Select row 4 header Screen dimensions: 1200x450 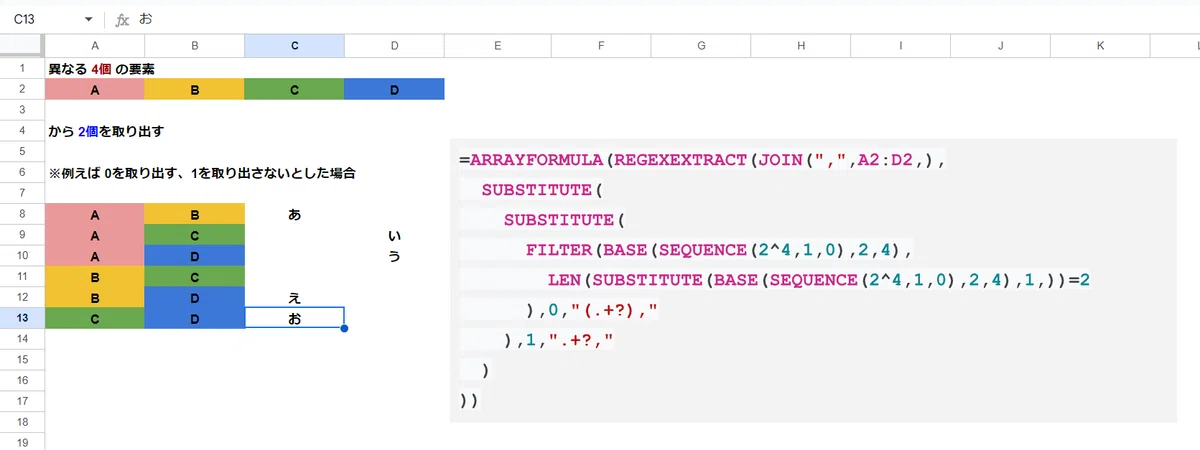22,131
